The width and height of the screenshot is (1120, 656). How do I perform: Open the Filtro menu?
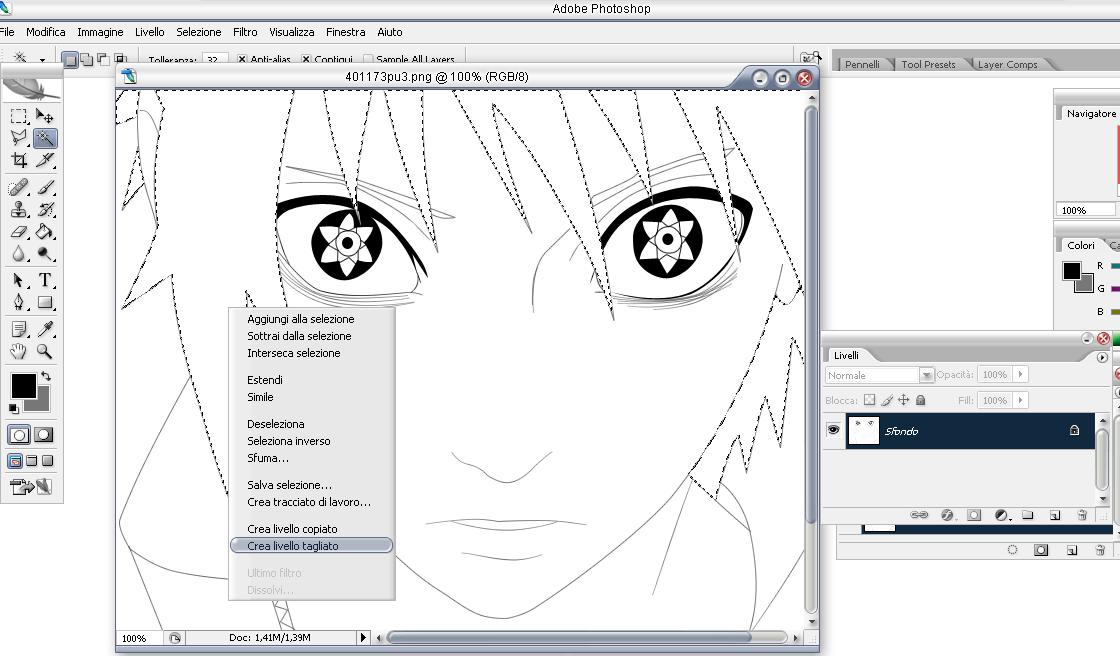point(245,32)
